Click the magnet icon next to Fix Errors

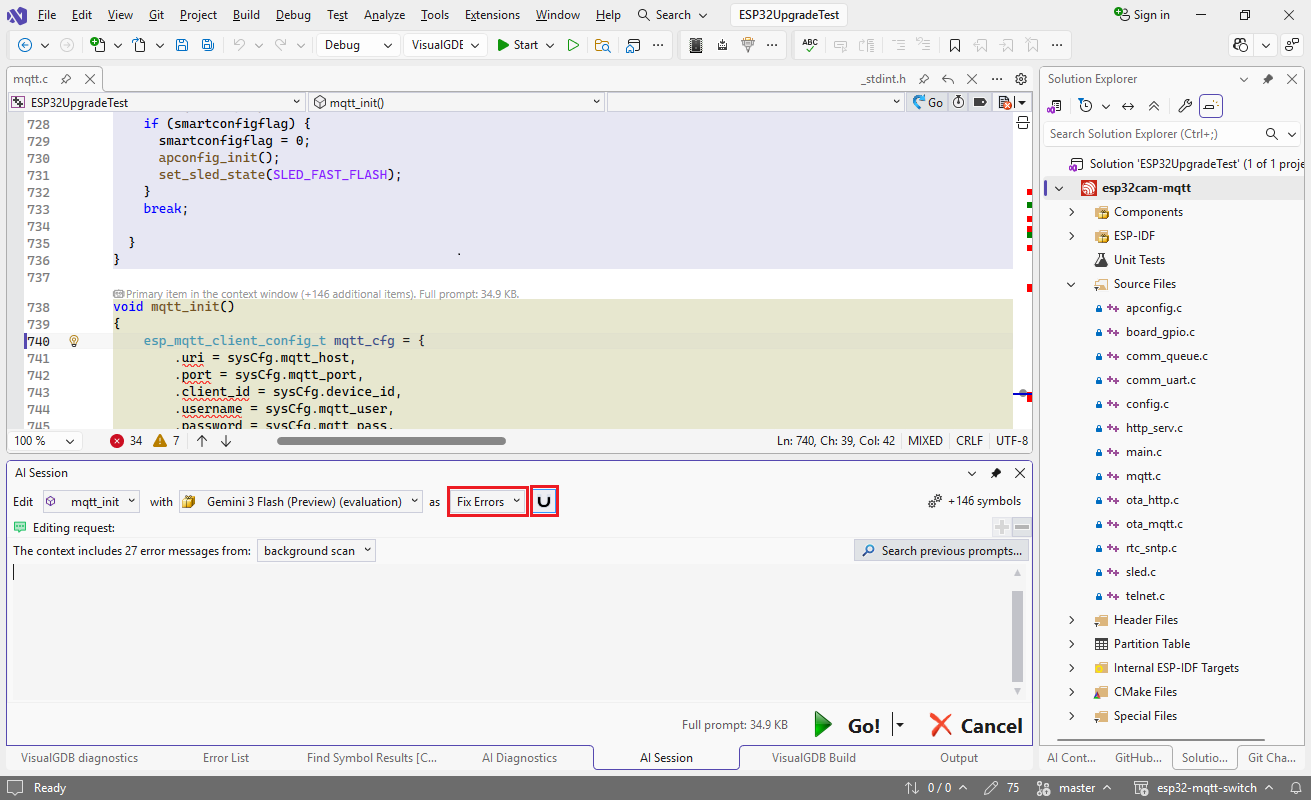tap(544, 501)
